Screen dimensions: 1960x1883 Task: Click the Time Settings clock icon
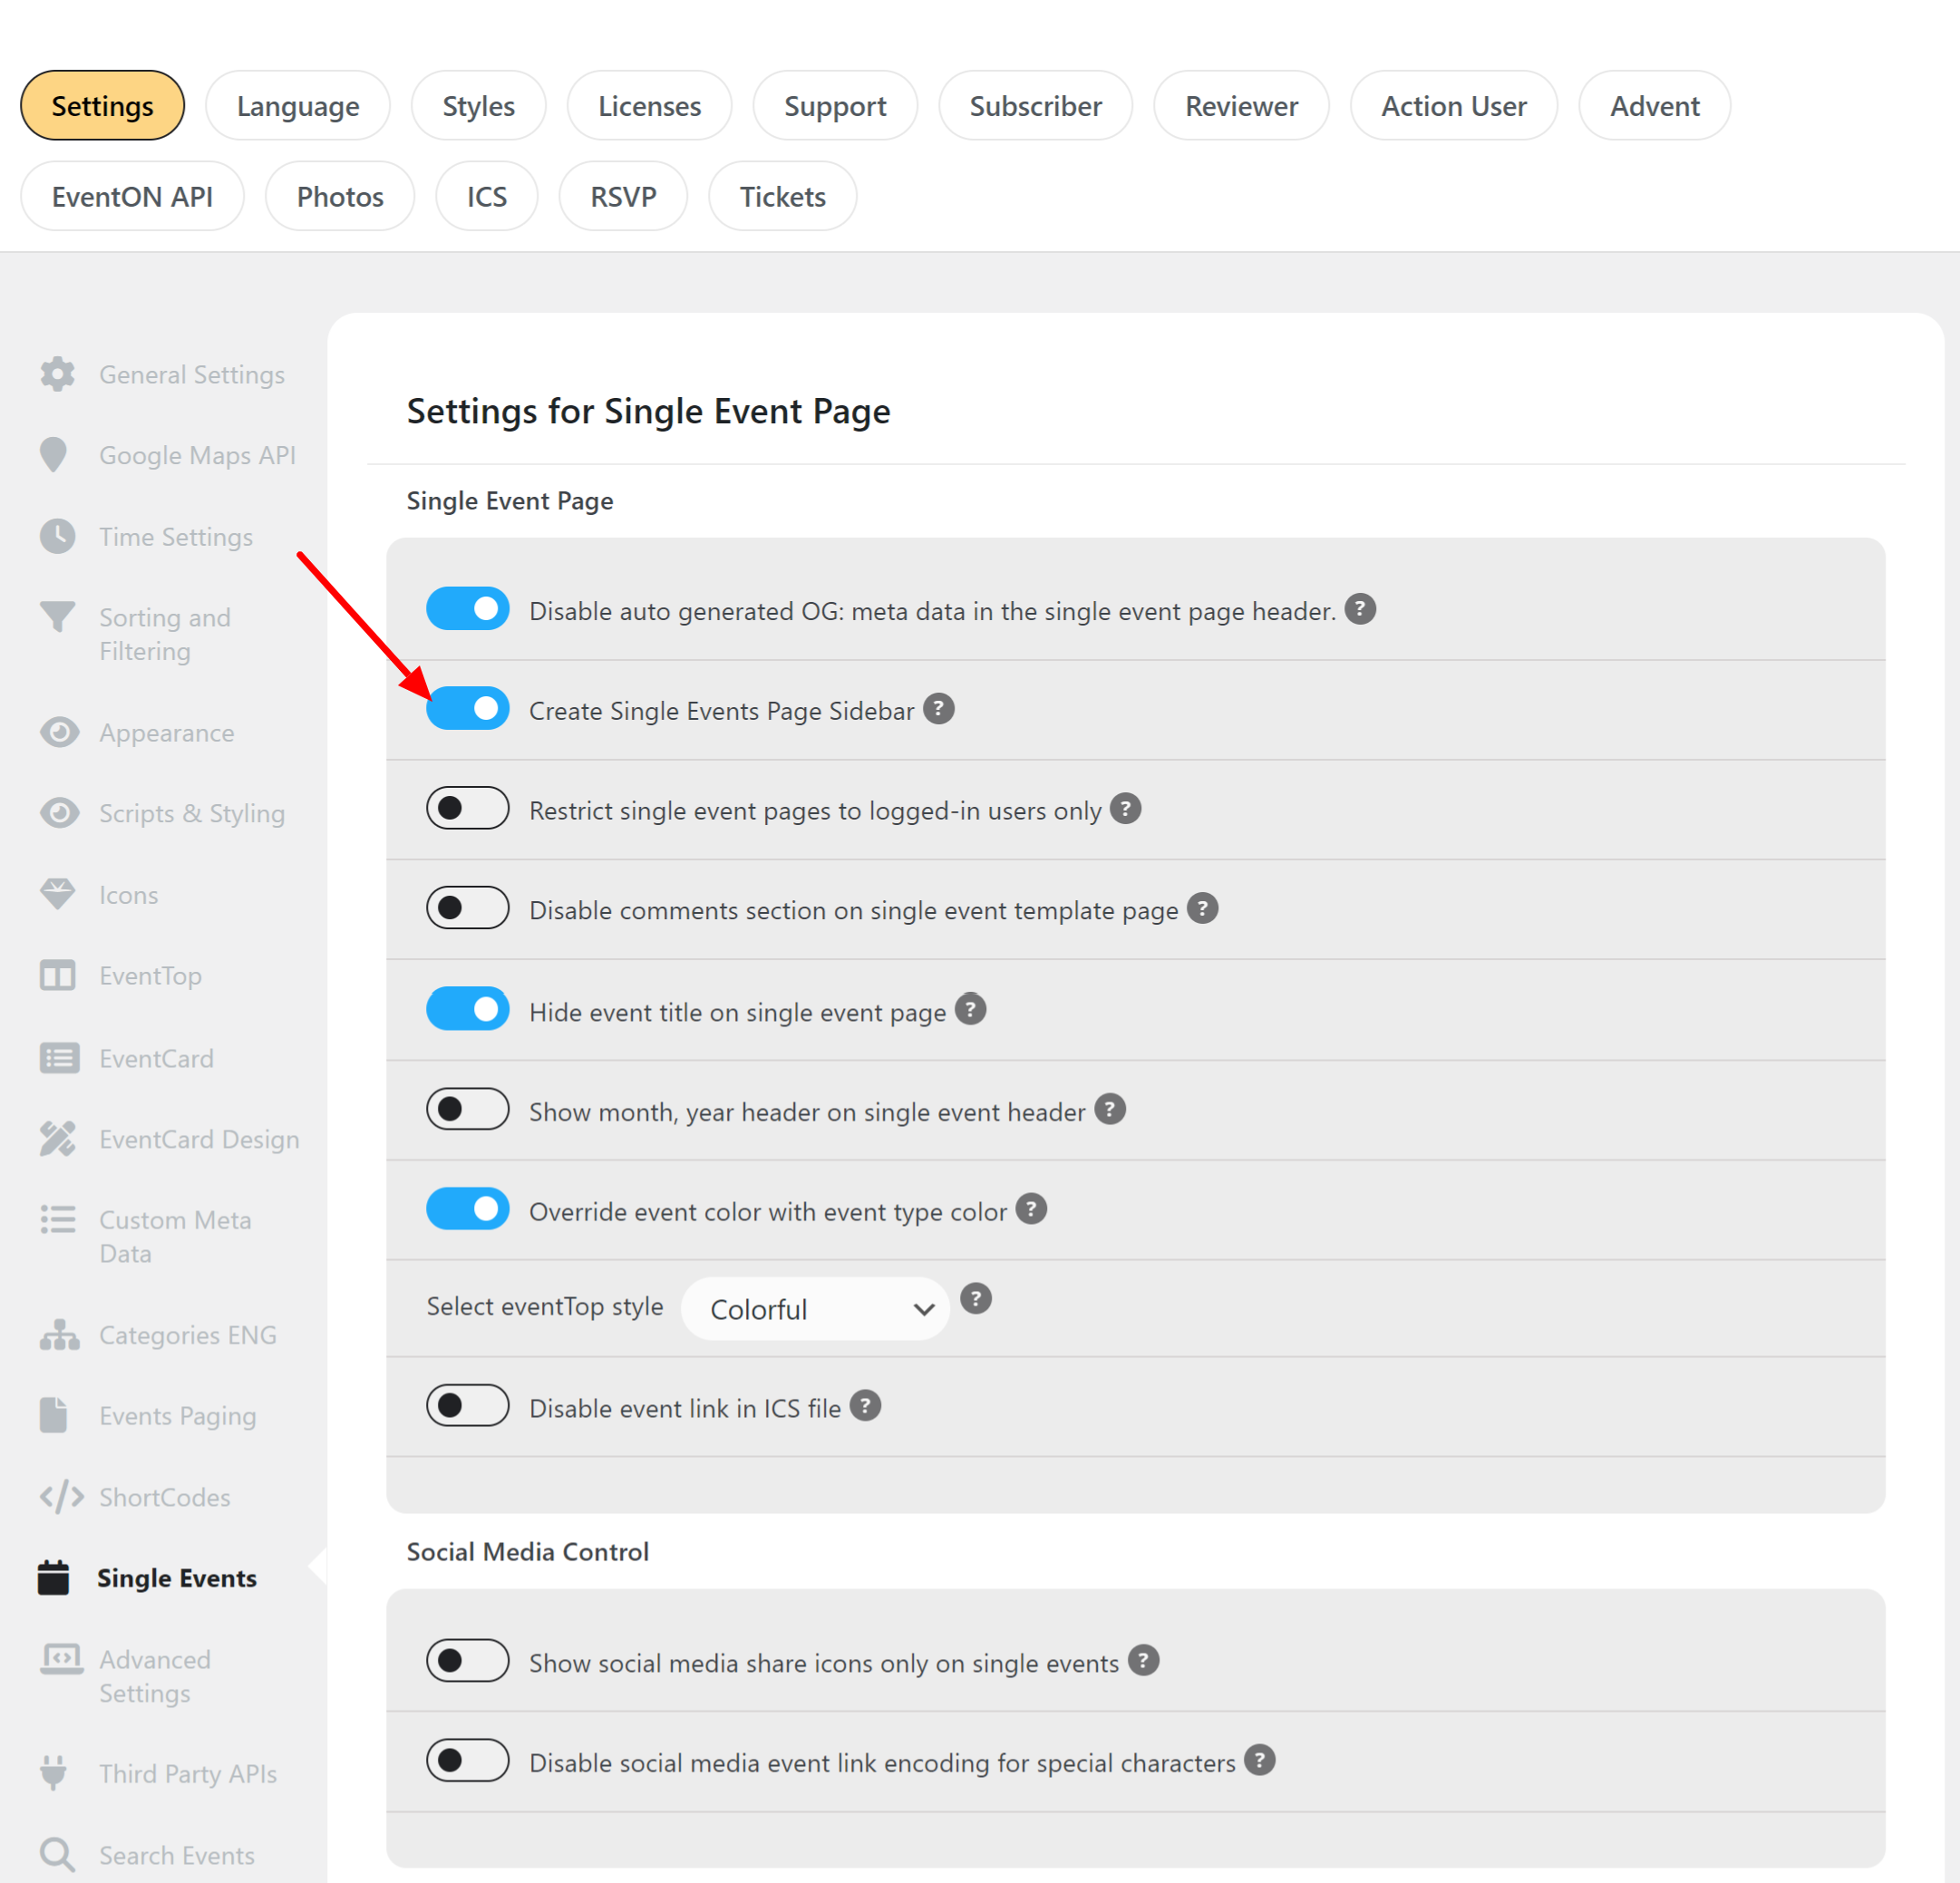(x=58, y=536)
